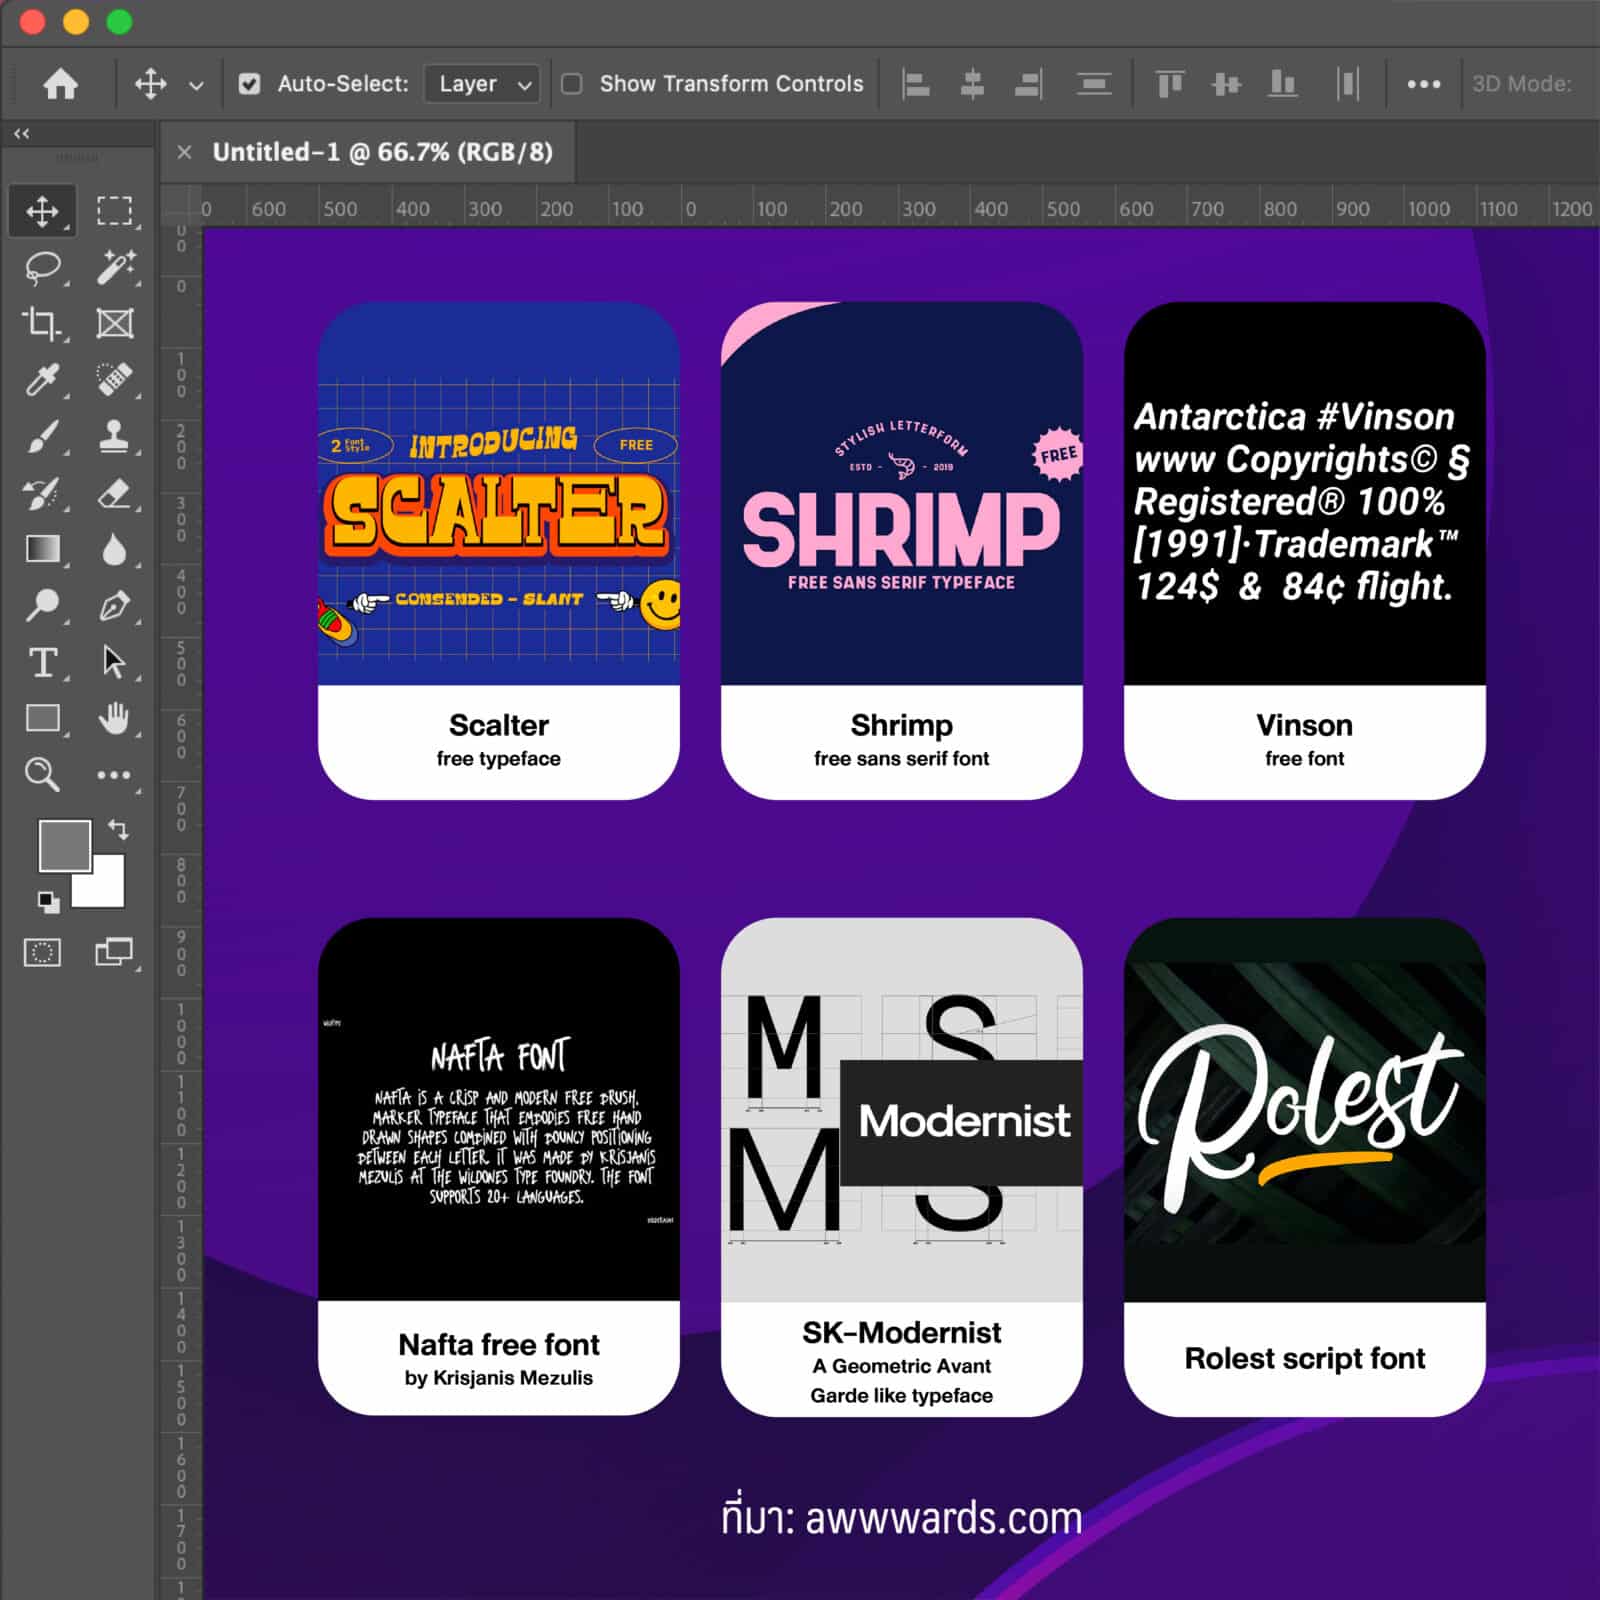Collapse the tools panel with double chevron
The width and height of the screenshot is (1600, 1600).
click(x=22, y=133)
